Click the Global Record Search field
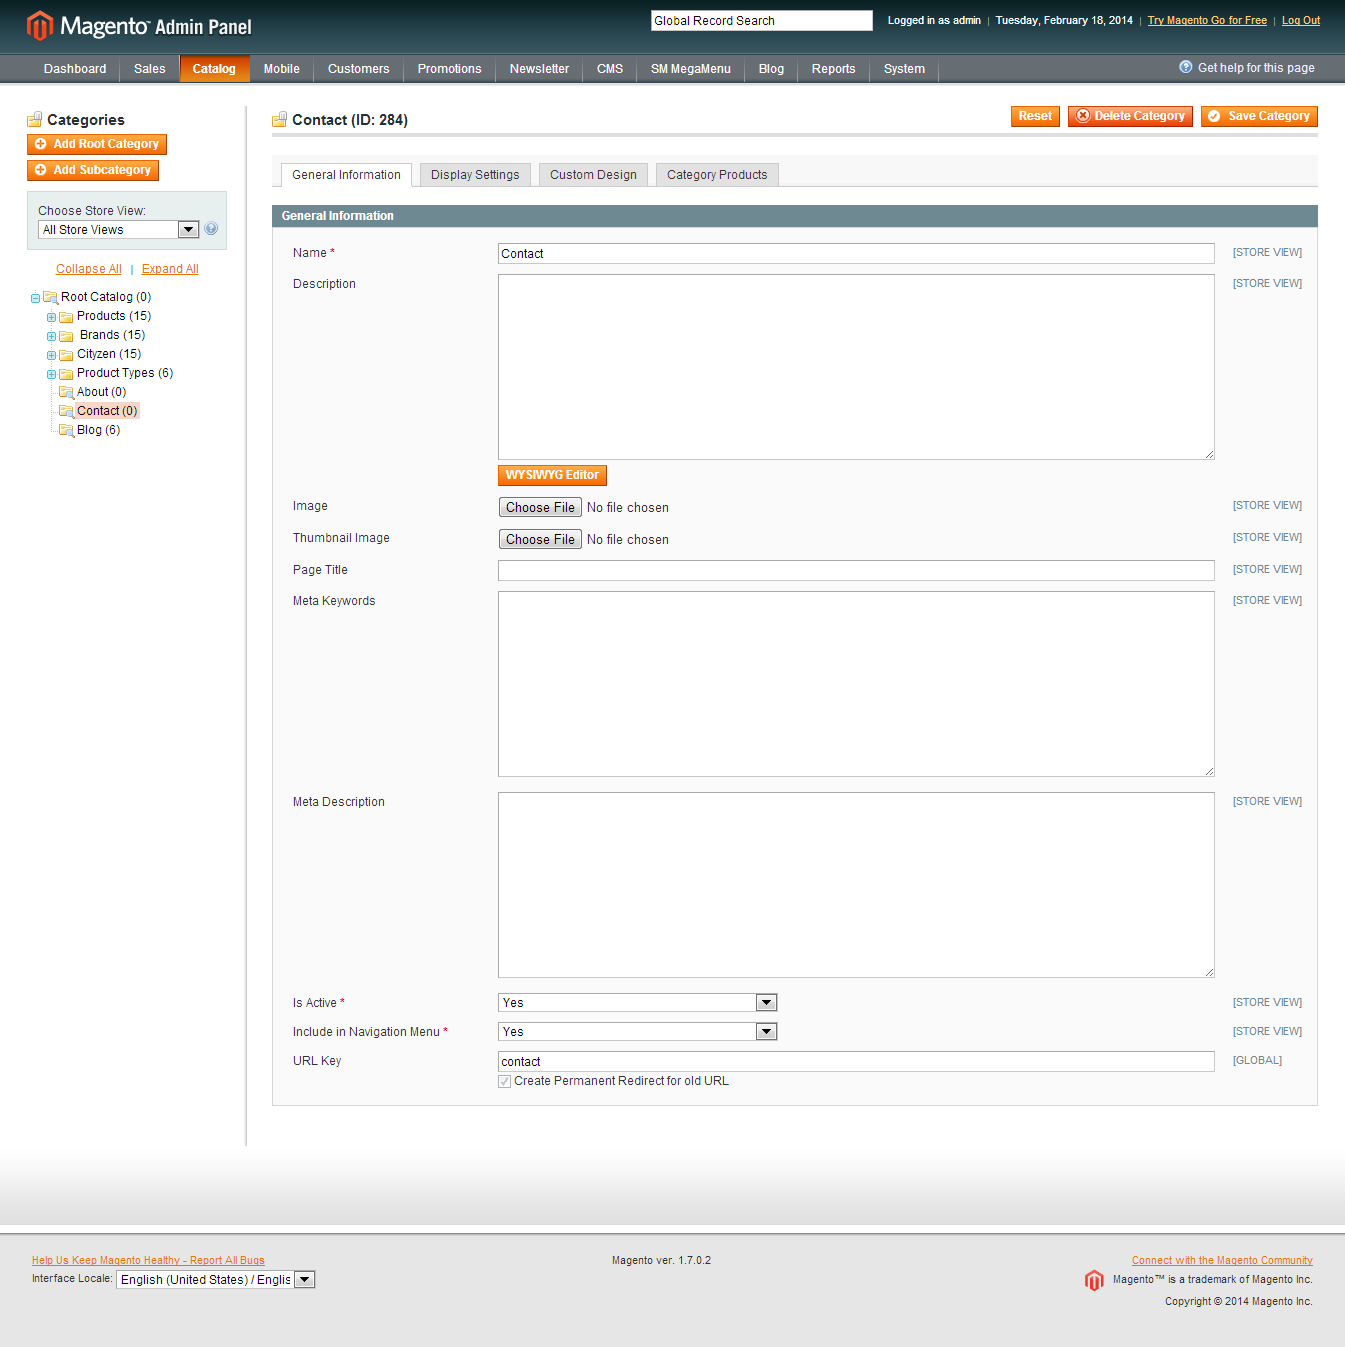 pyautogui.click(x=762, y=21)
